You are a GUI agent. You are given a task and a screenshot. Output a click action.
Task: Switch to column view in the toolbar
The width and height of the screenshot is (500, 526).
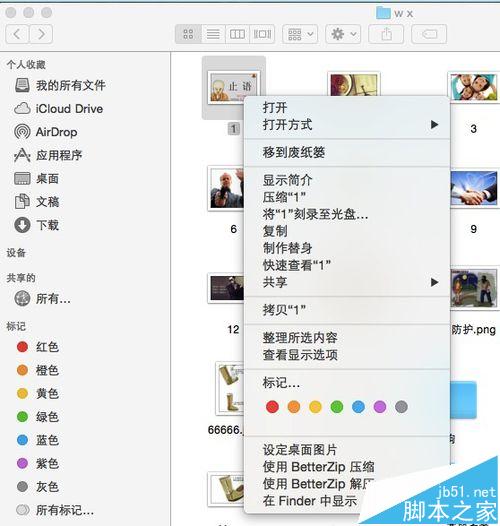point(237,34)
